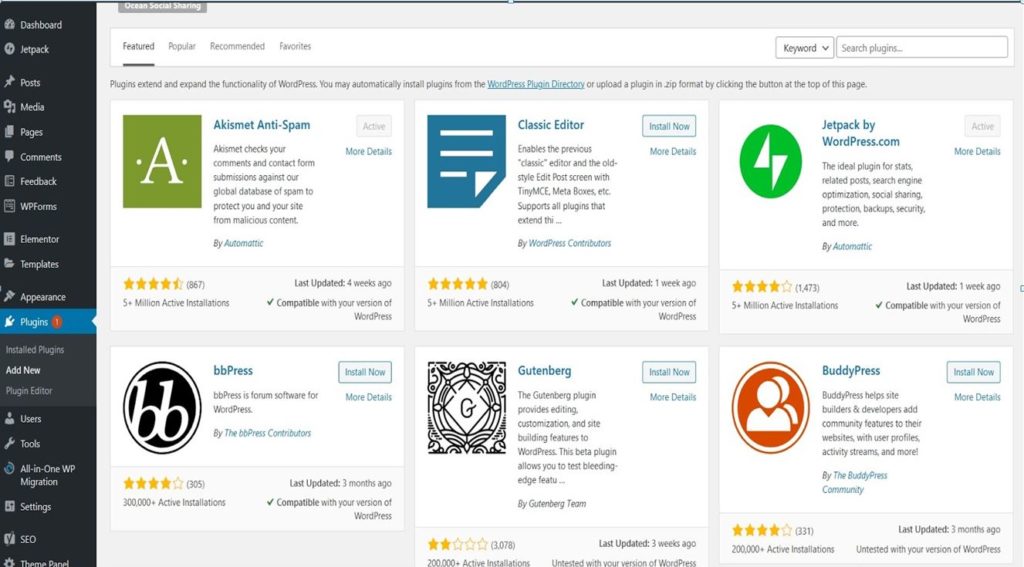Image resolution: width=1024 pixels, height=567 pixels.
Task: Select Add New in Plugins submenu
Action: click(23, 370)
